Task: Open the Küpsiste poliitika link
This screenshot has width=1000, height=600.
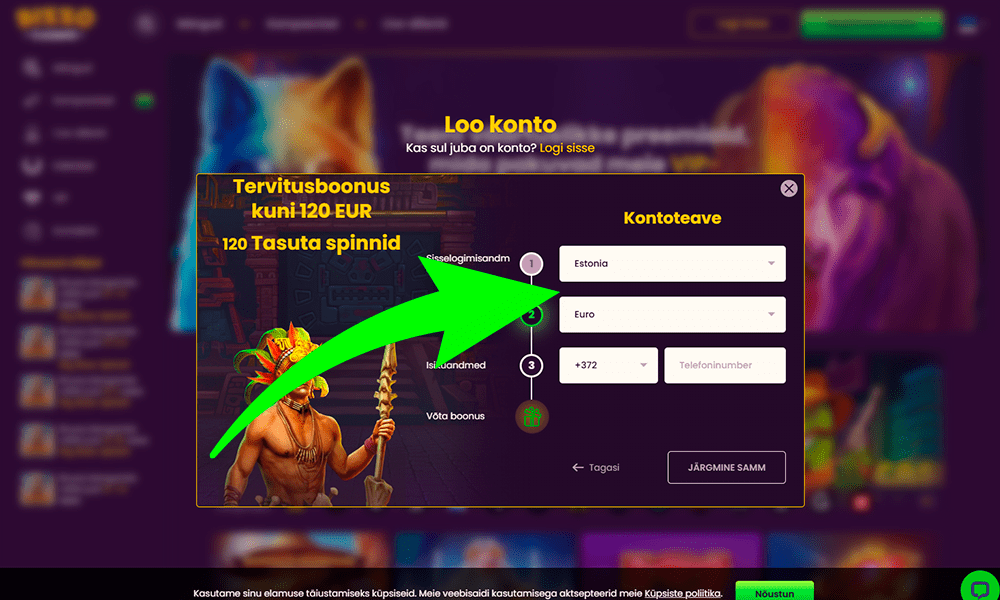Action: pyautogui.click(x=682, y=594)
